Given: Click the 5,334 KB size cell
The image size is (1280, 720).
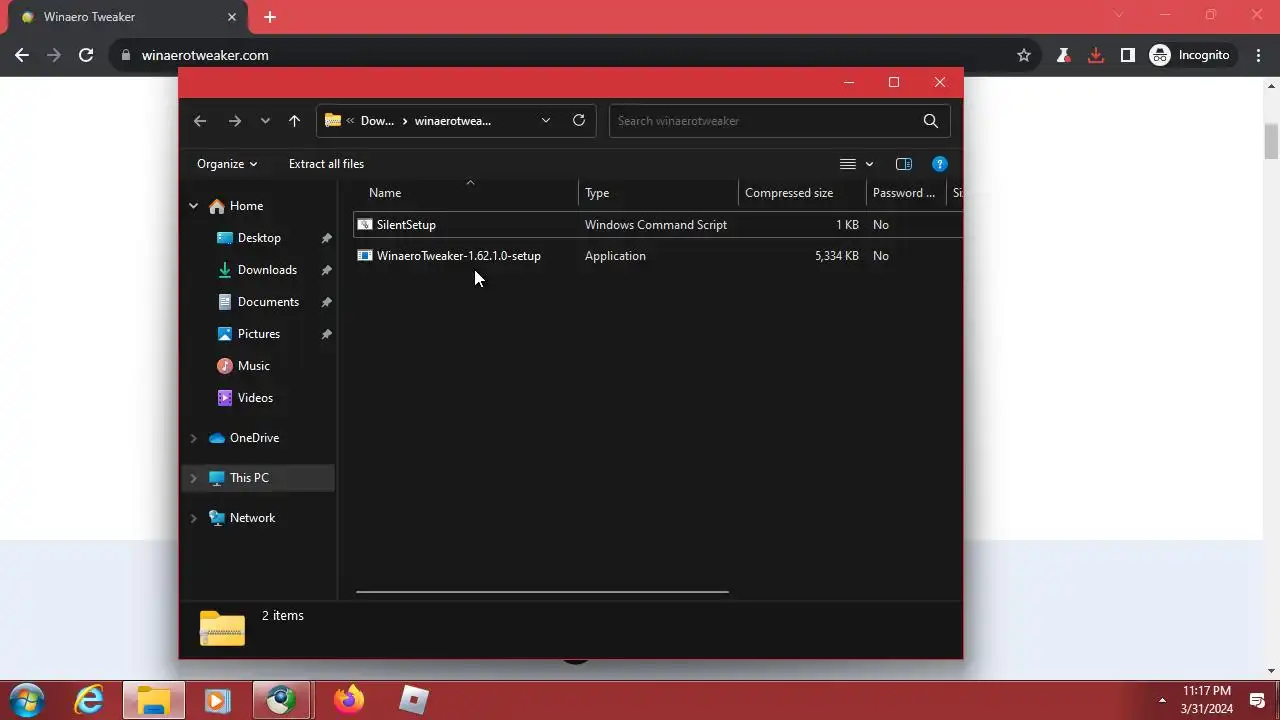Looking at the screenshot, I should pos(837,256).
